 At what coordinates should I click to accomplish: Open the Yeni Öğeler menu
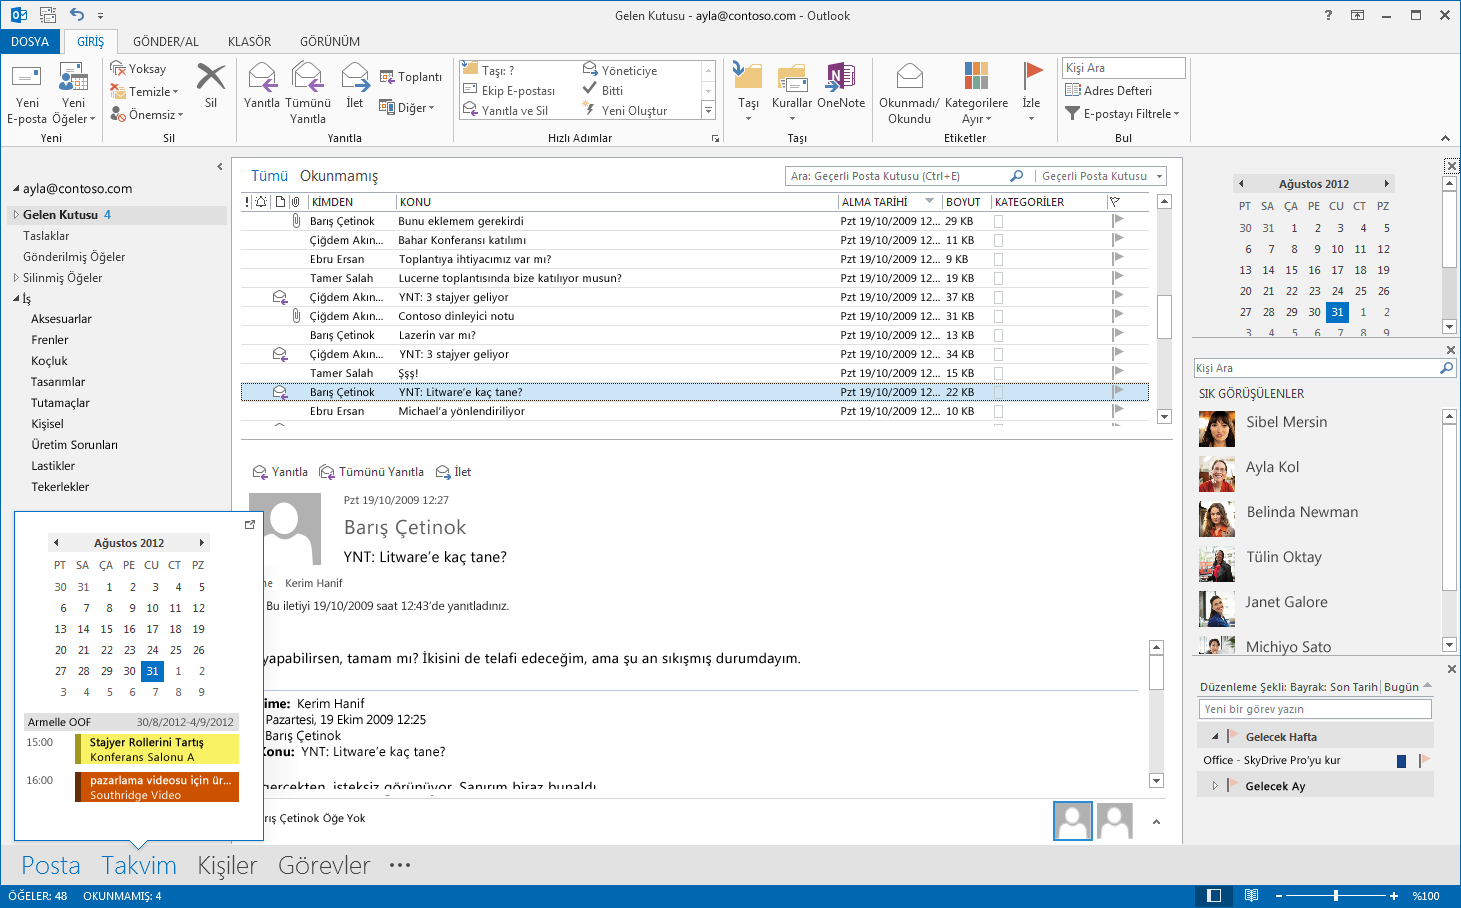(73, 94)
